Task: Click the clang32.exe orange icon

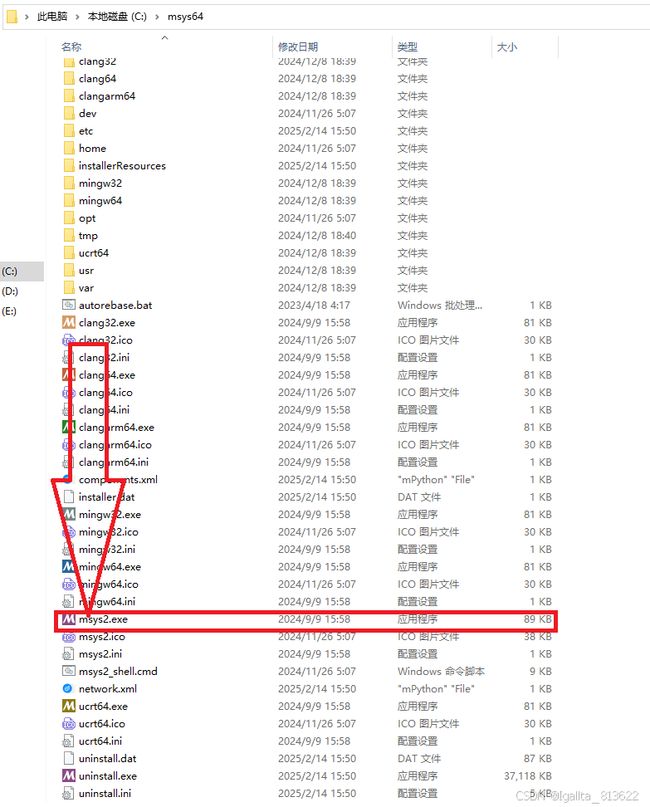Action: click(x=68, y=323)
